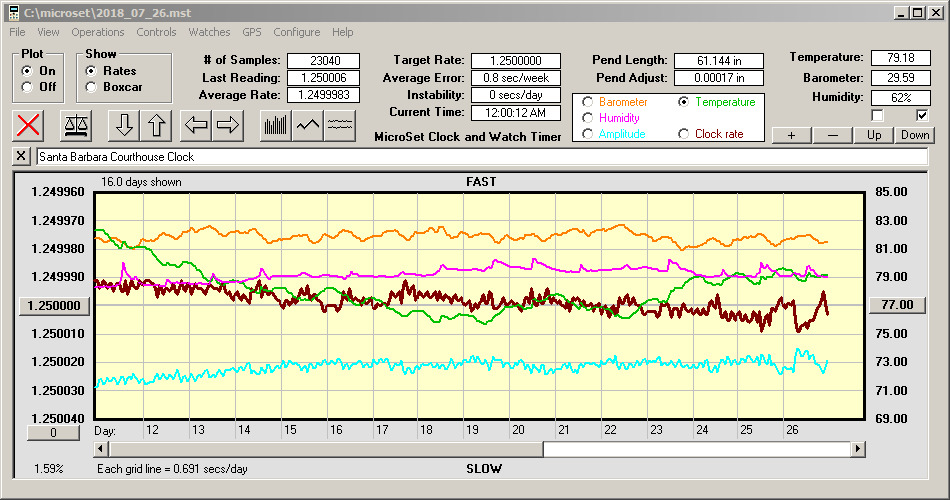Open the View menu
This screenshot has width=950, height=500.
coord(48,32)
